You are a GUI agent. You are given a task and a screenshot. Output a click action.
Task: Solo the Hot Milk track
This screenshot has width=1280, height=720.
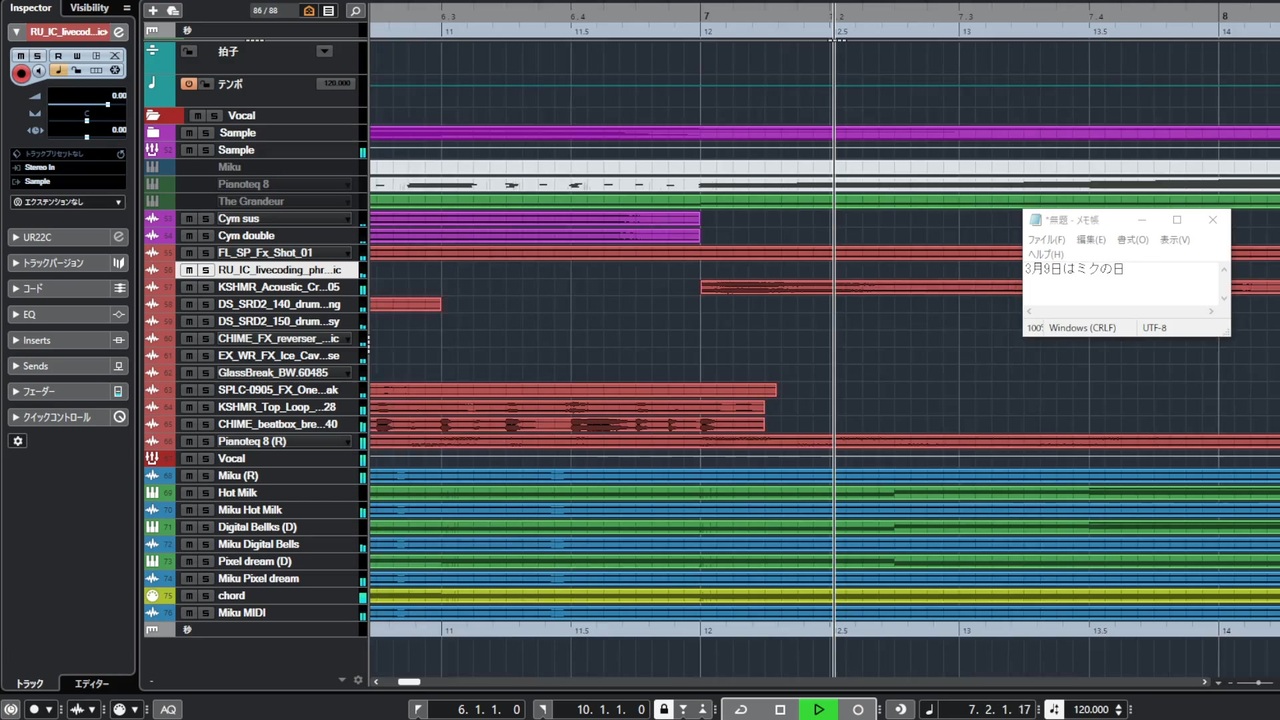pos(205,493)
